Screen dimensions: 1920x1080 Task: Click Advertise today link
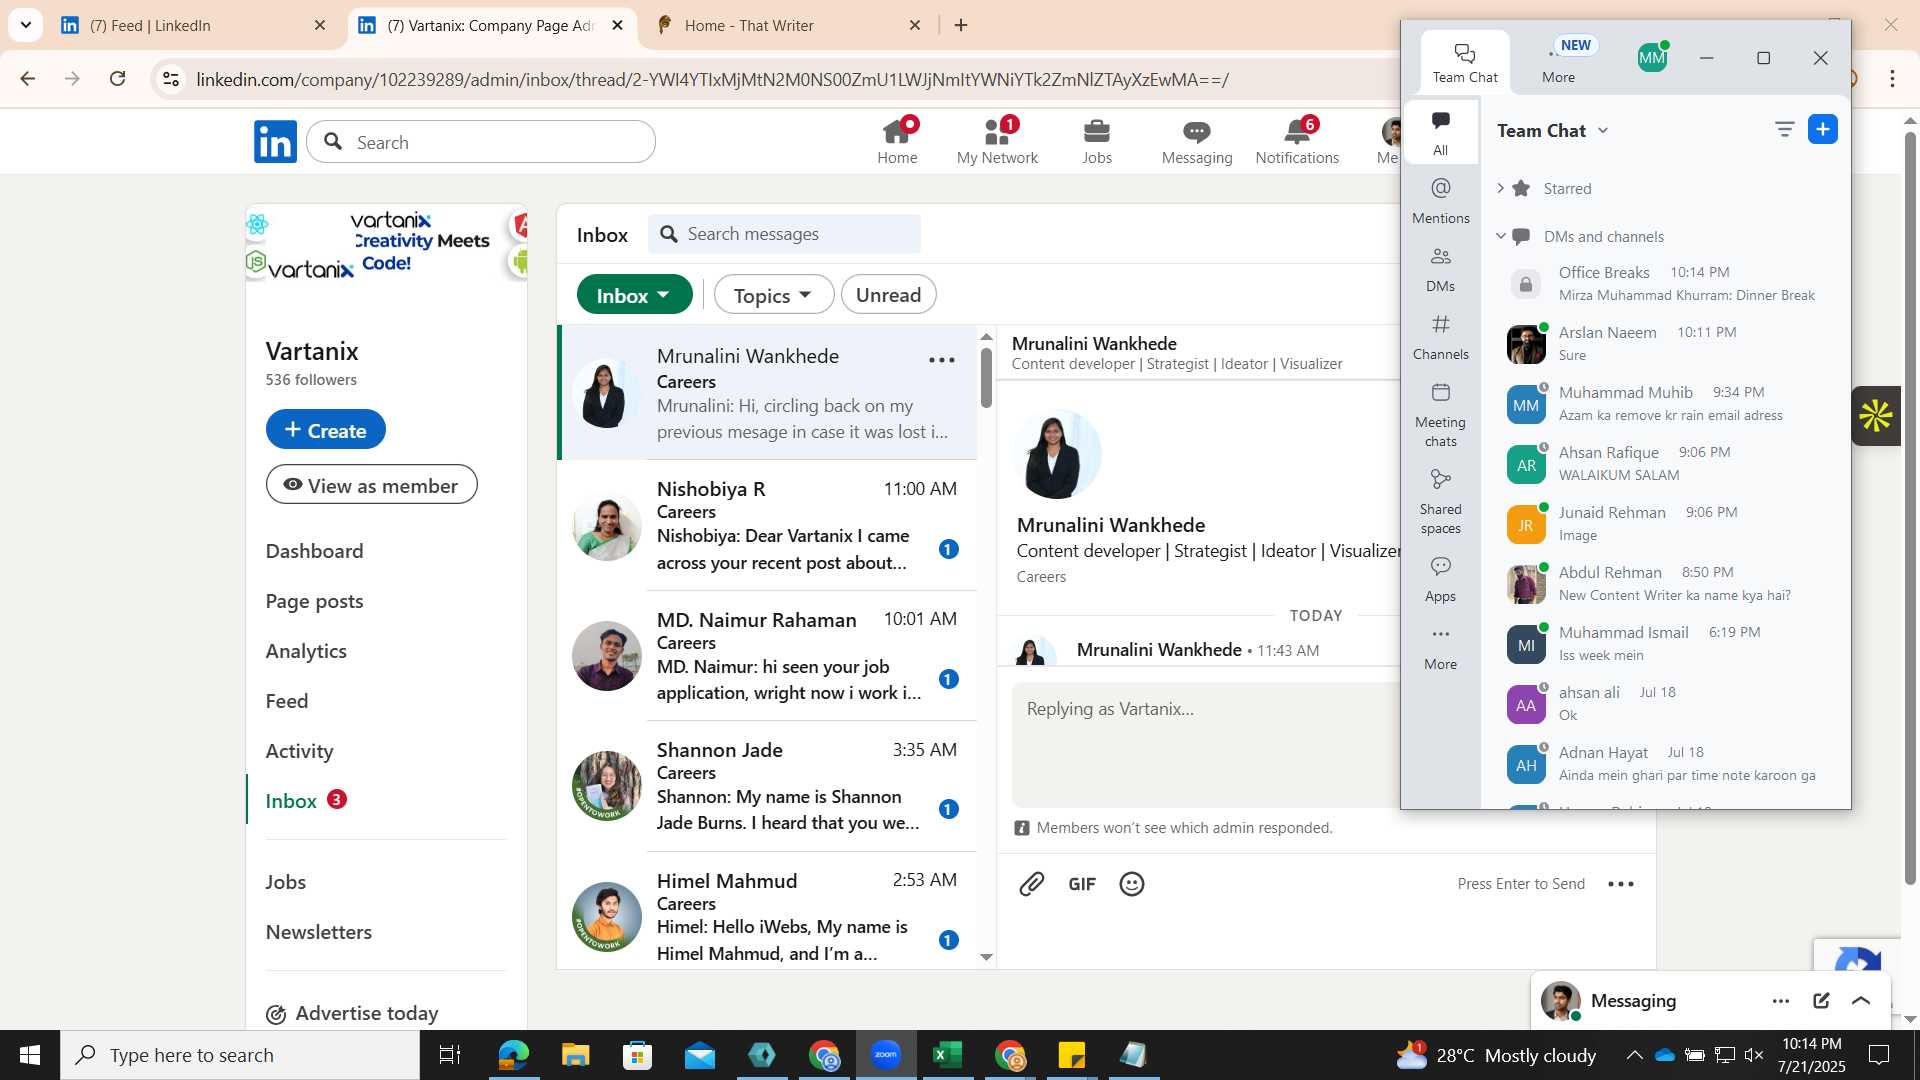(352, 1014)
